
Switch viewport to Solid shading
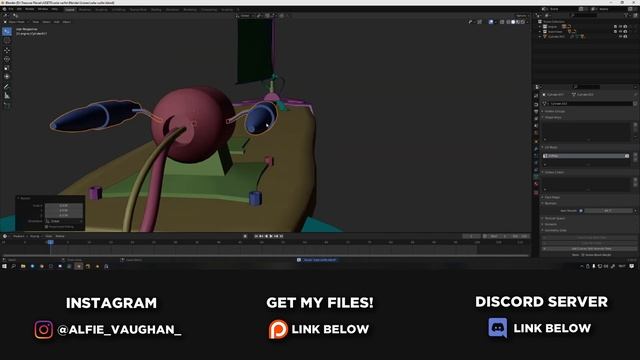click(x=513, y=22)
